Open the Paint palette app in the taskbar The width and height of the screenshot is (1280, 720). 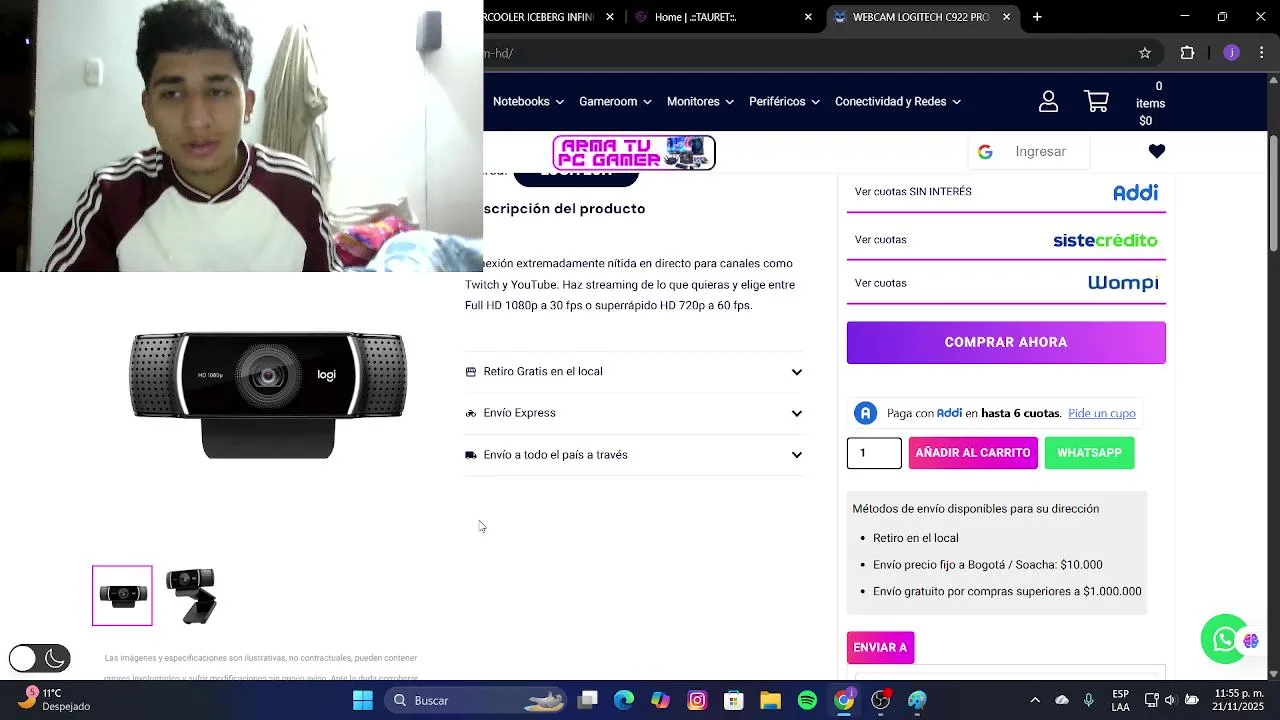tap(917, 700)
